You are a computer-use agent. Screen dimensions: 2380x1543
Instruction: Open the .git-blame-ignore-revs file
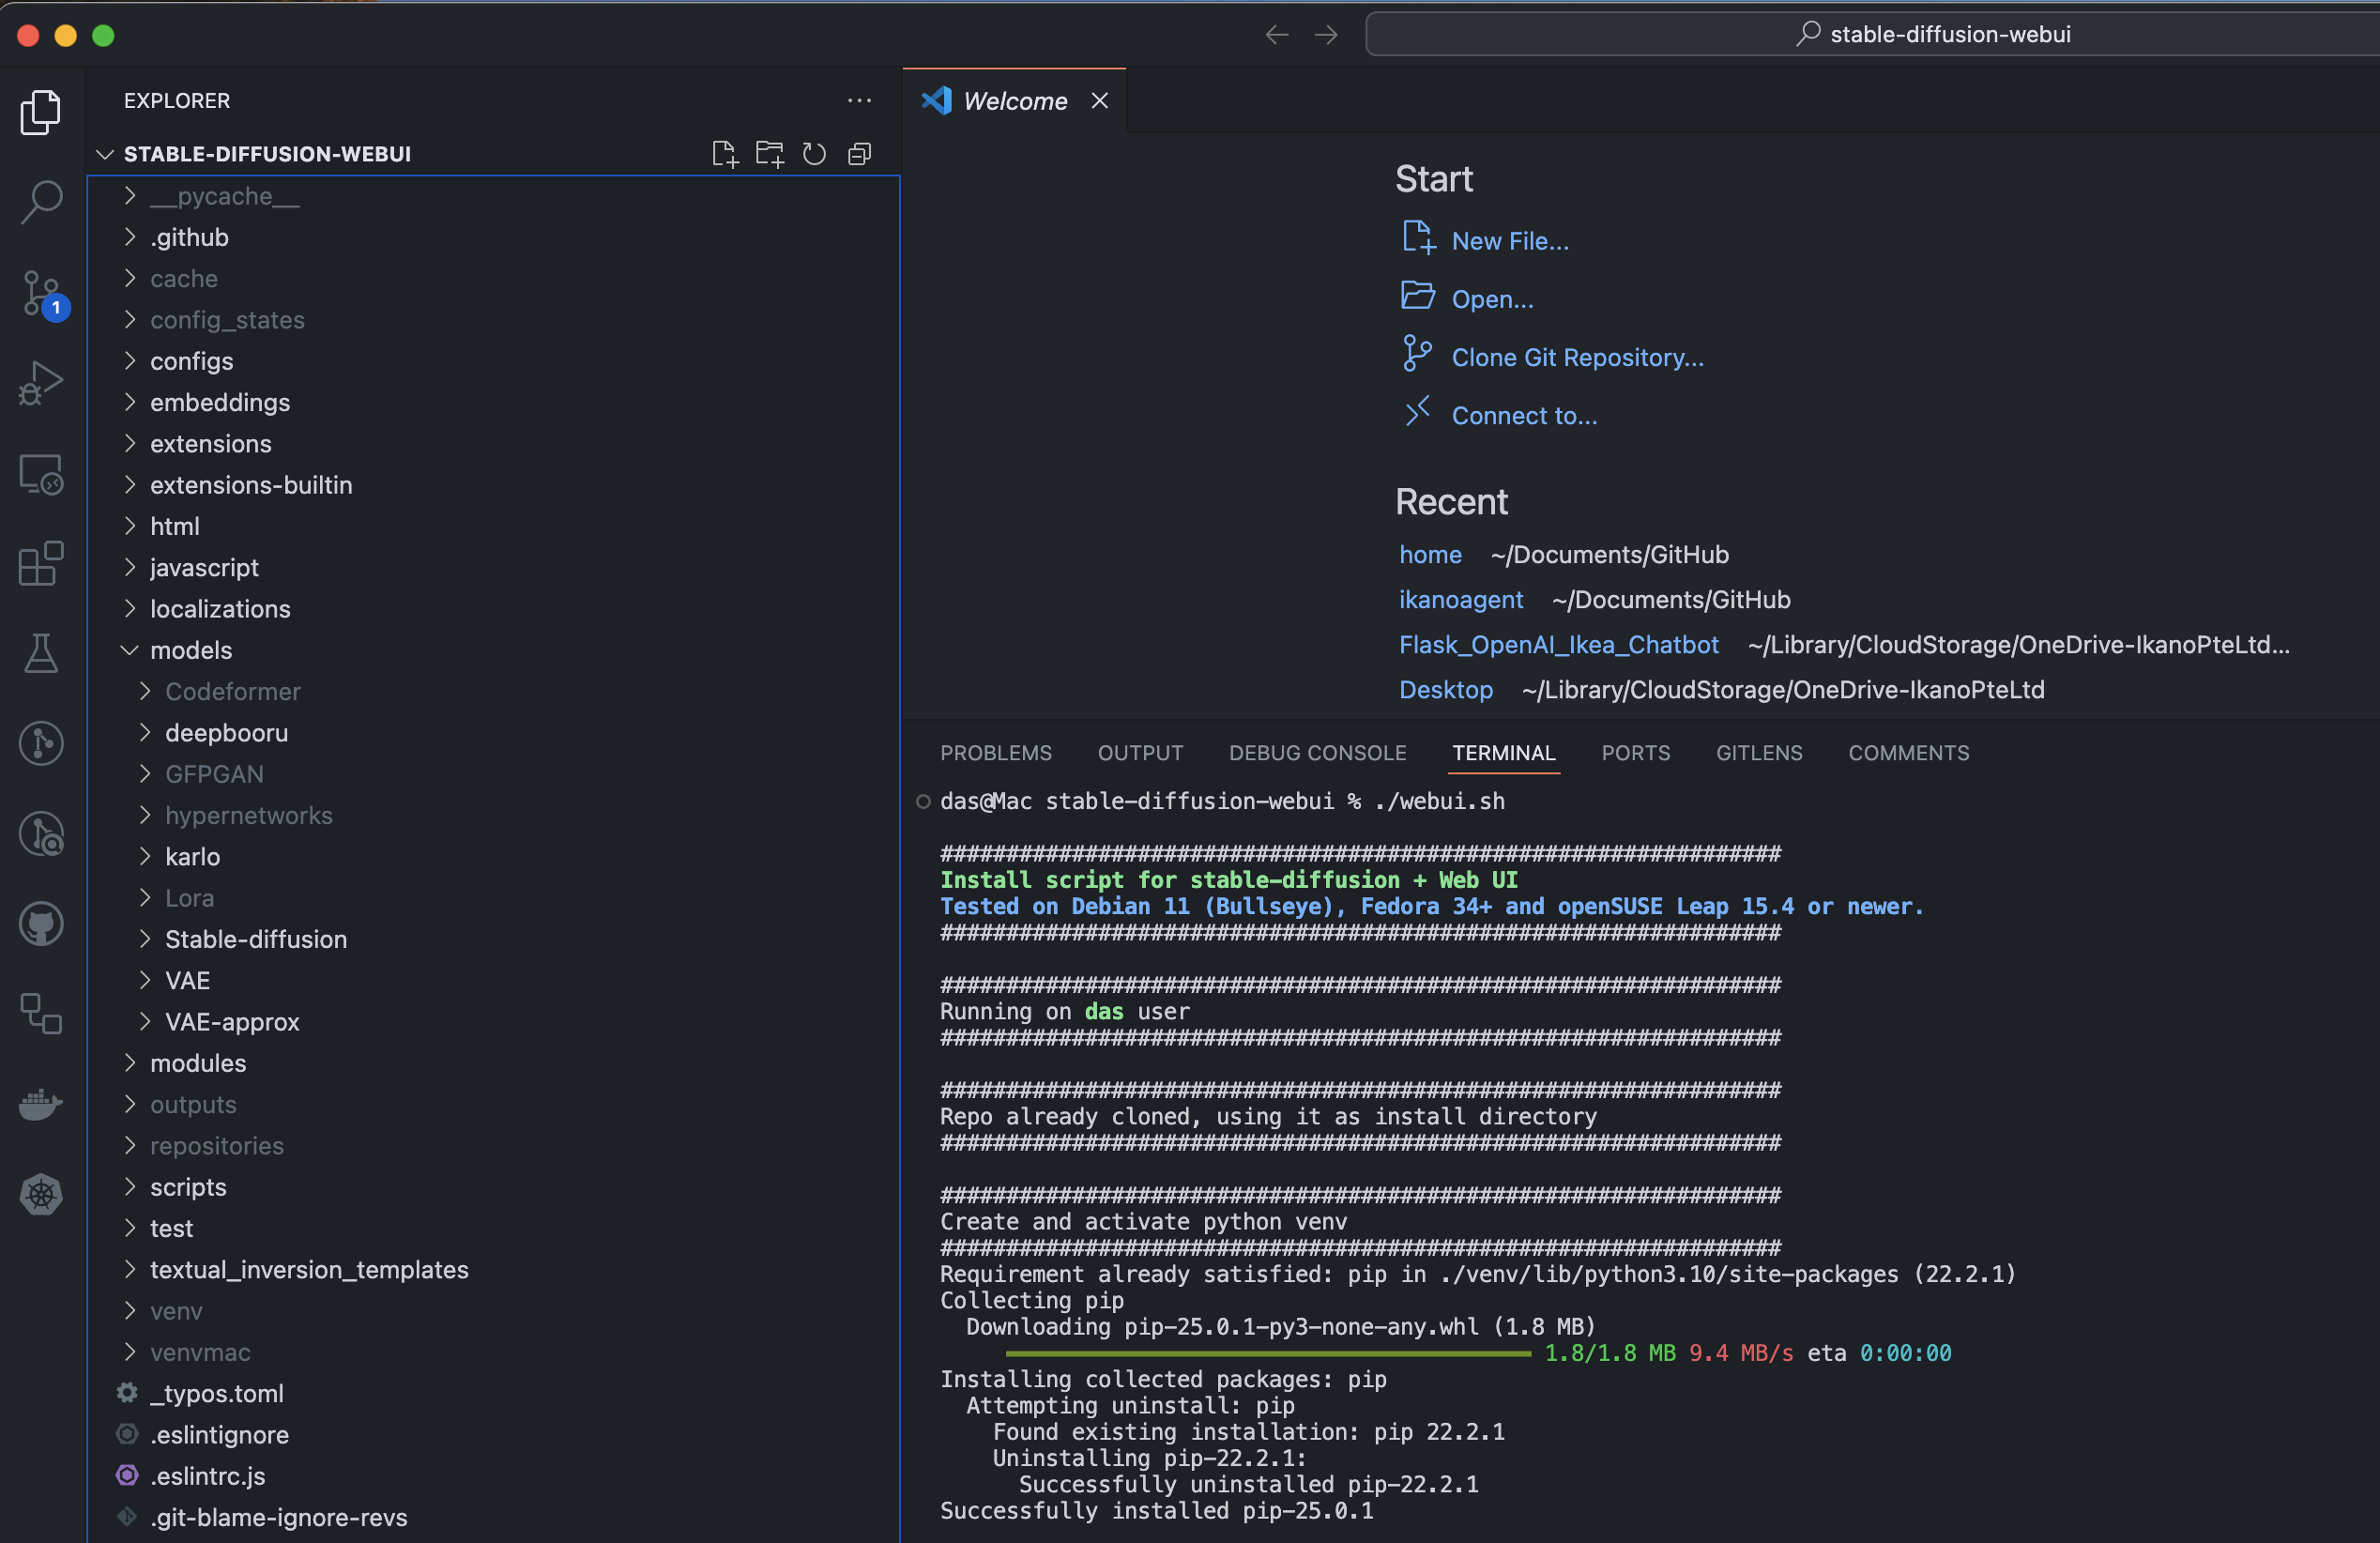point(278,1517)
